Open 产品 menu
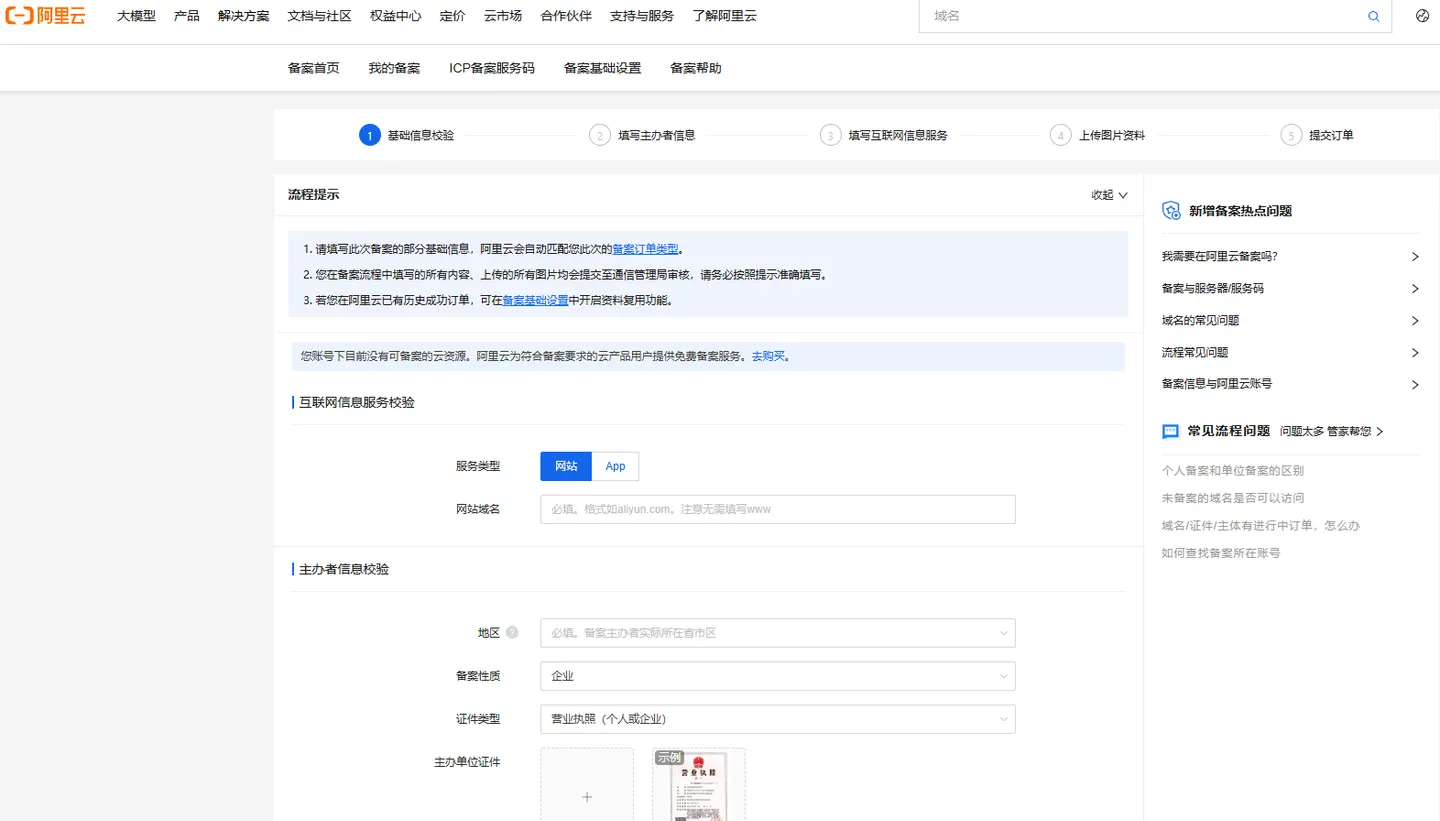The image size is (1440, 821). [x=187, y=16]
